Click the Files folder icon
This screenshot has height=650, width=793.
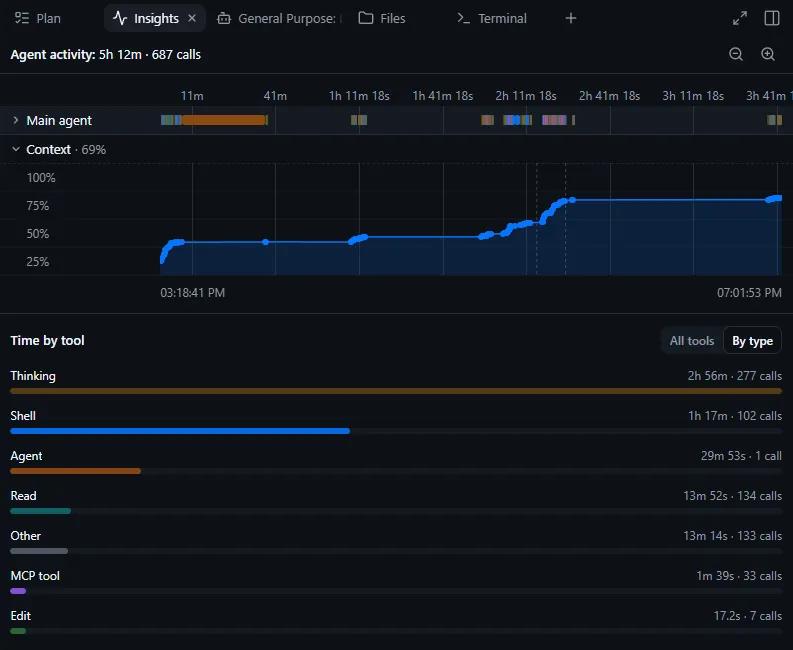click(366, 19)
